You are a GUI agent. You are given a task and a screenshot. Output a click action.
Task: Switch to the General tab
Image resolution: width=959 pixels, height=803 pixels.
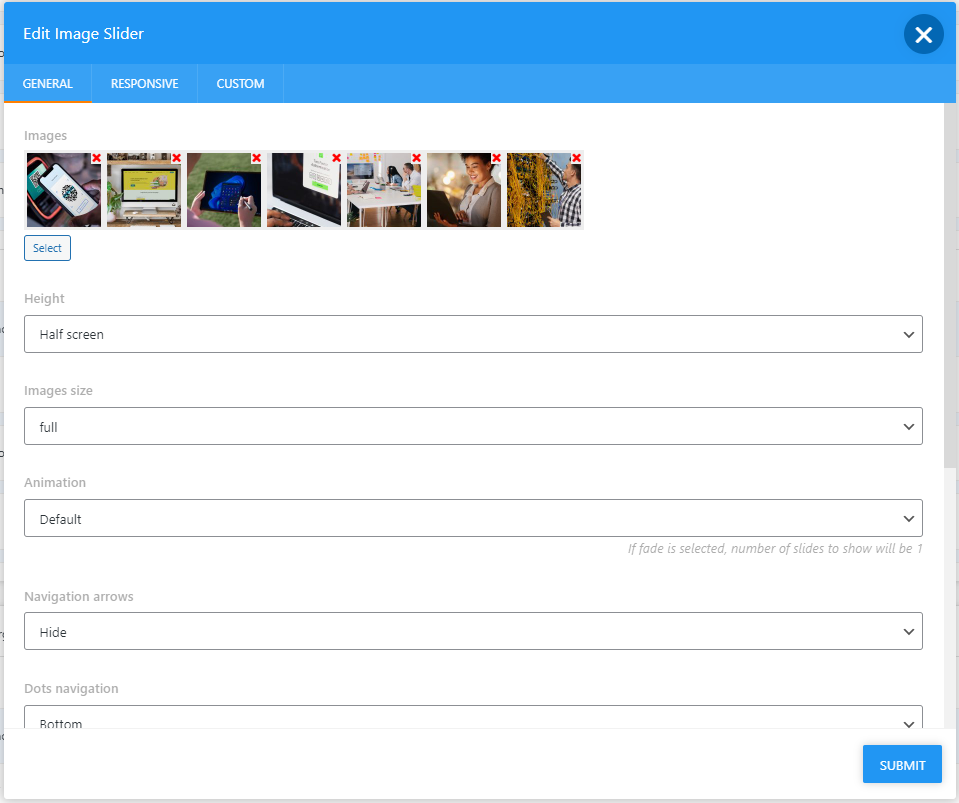pyautogui.click(x=48, y=84)
